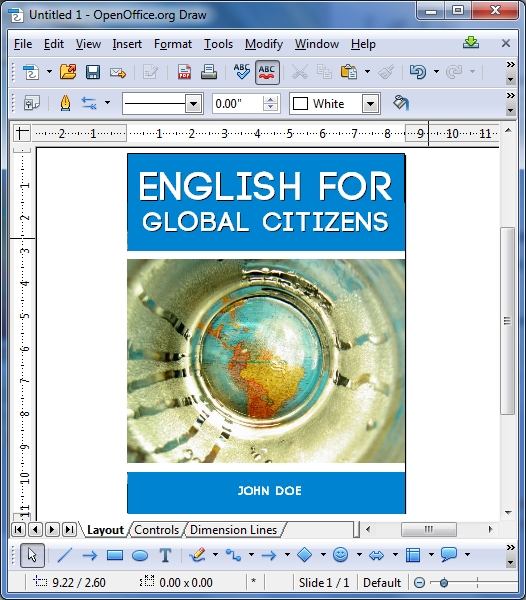
Task: Toggle the Edit Points mode icon
Action: 31,103
